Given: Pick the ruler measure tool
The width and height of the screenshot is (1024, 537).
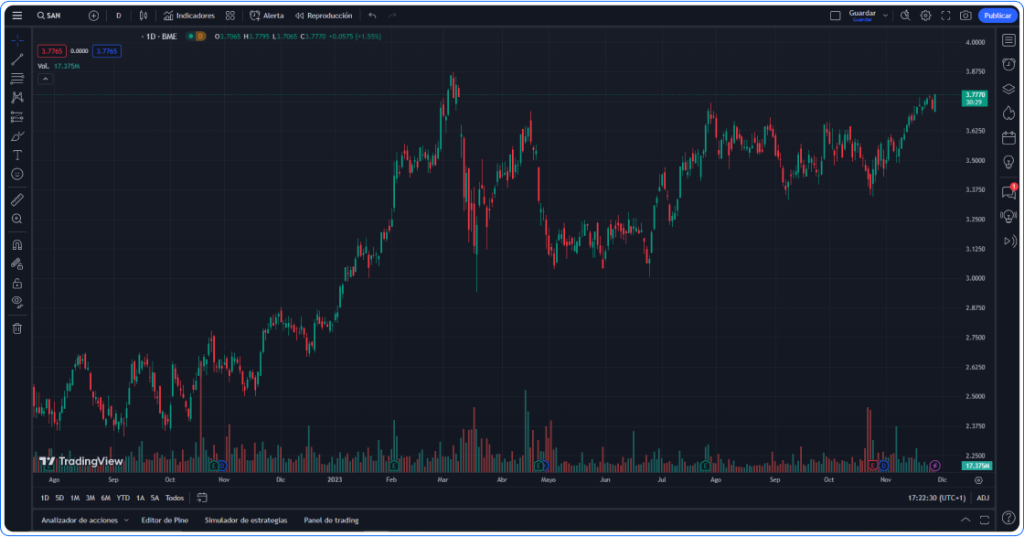Looking at the screenshot, I should pos(17,199).
